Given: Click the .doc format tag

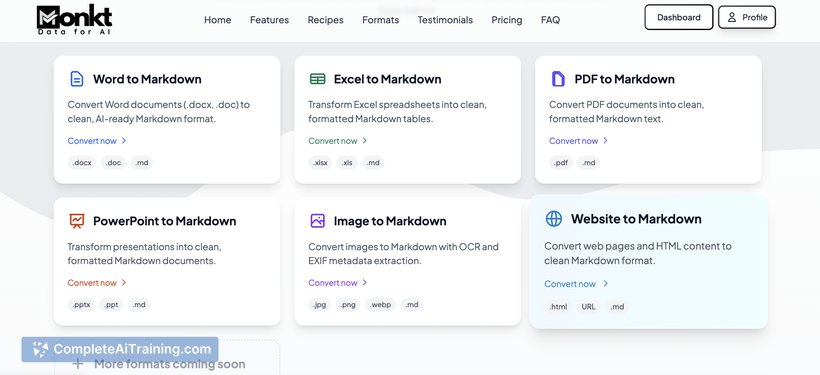Looking at the screenshot, I should (113, 163).
